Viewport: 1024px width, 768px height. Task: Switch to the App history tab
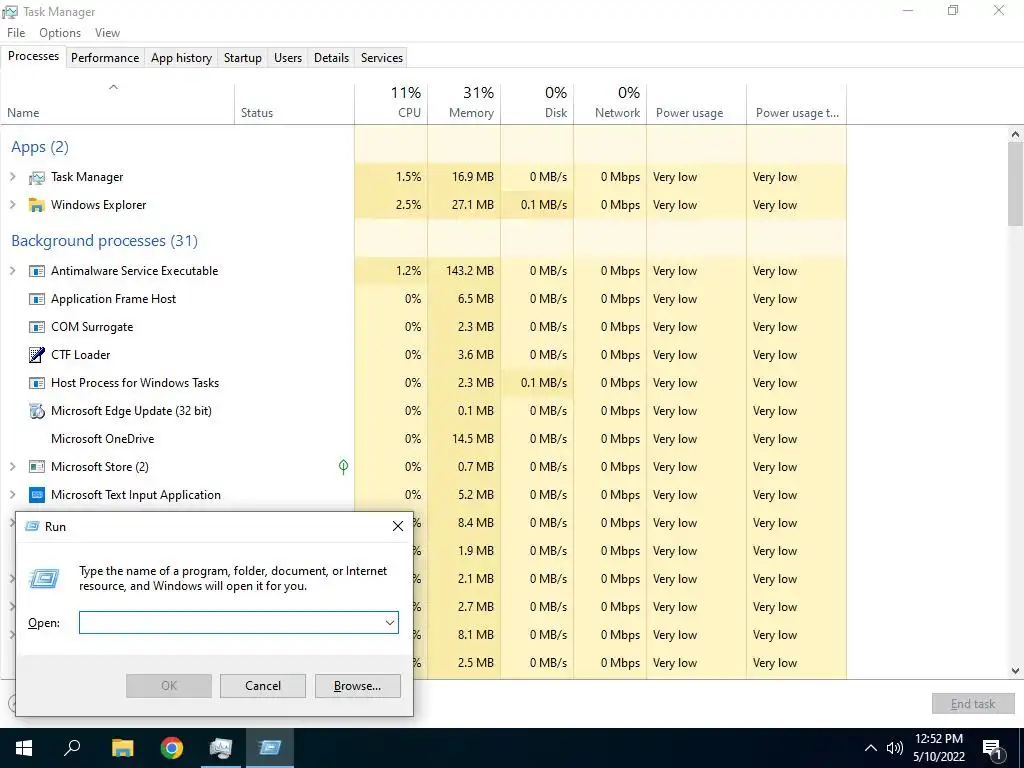182,57
